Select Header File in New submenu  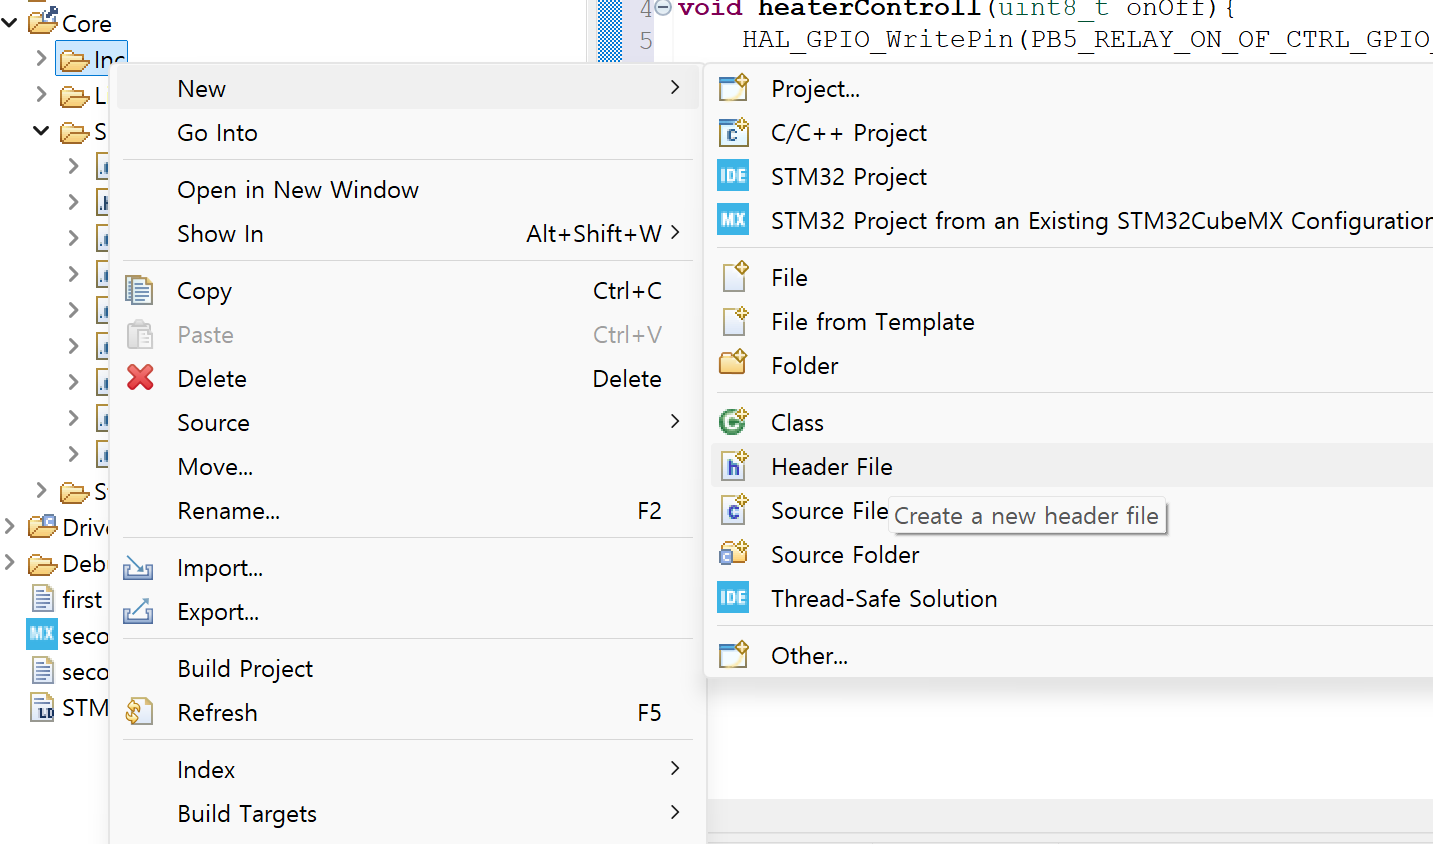[x=1072, y=466]
